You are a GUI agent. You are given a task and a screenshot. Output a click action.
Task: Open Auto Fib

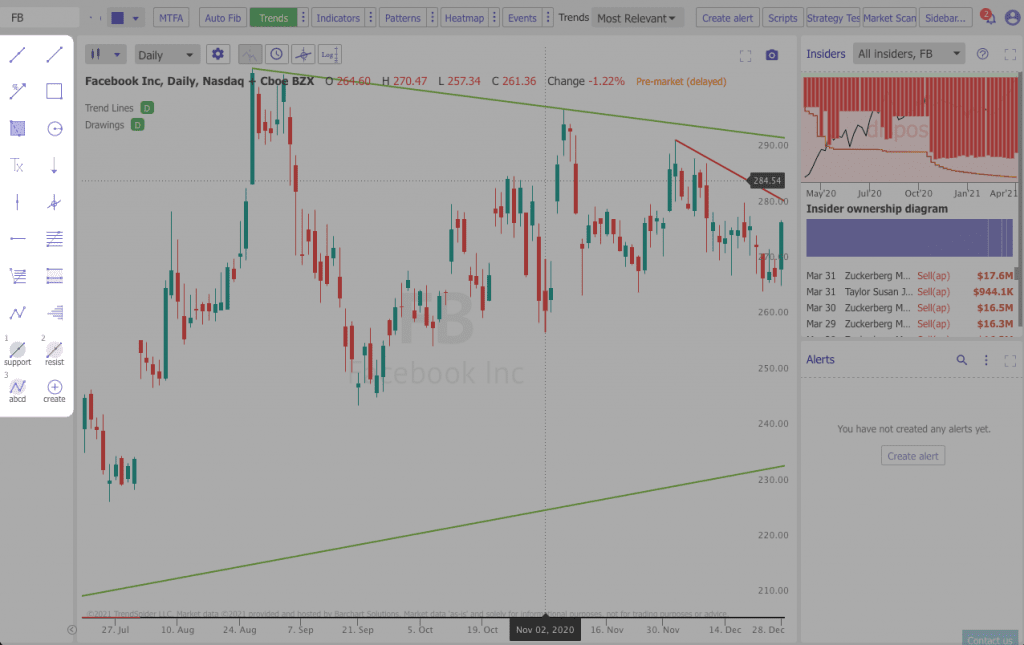click(x=223, y=18)
